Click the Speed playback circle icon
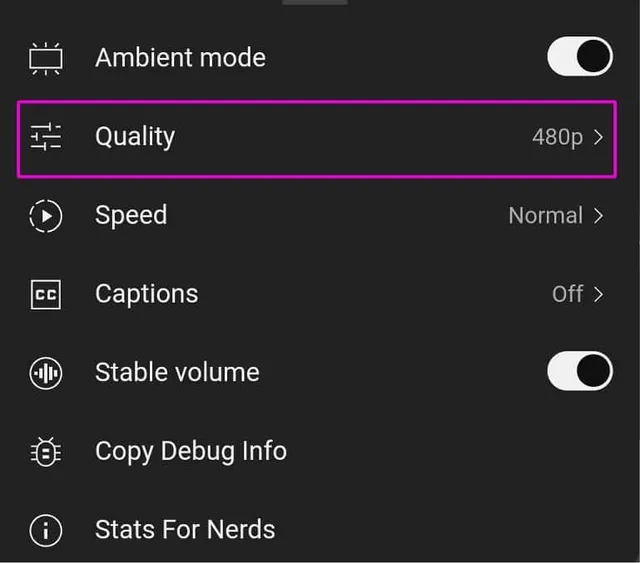Screen dimensions: 640x563 (46, 216)
